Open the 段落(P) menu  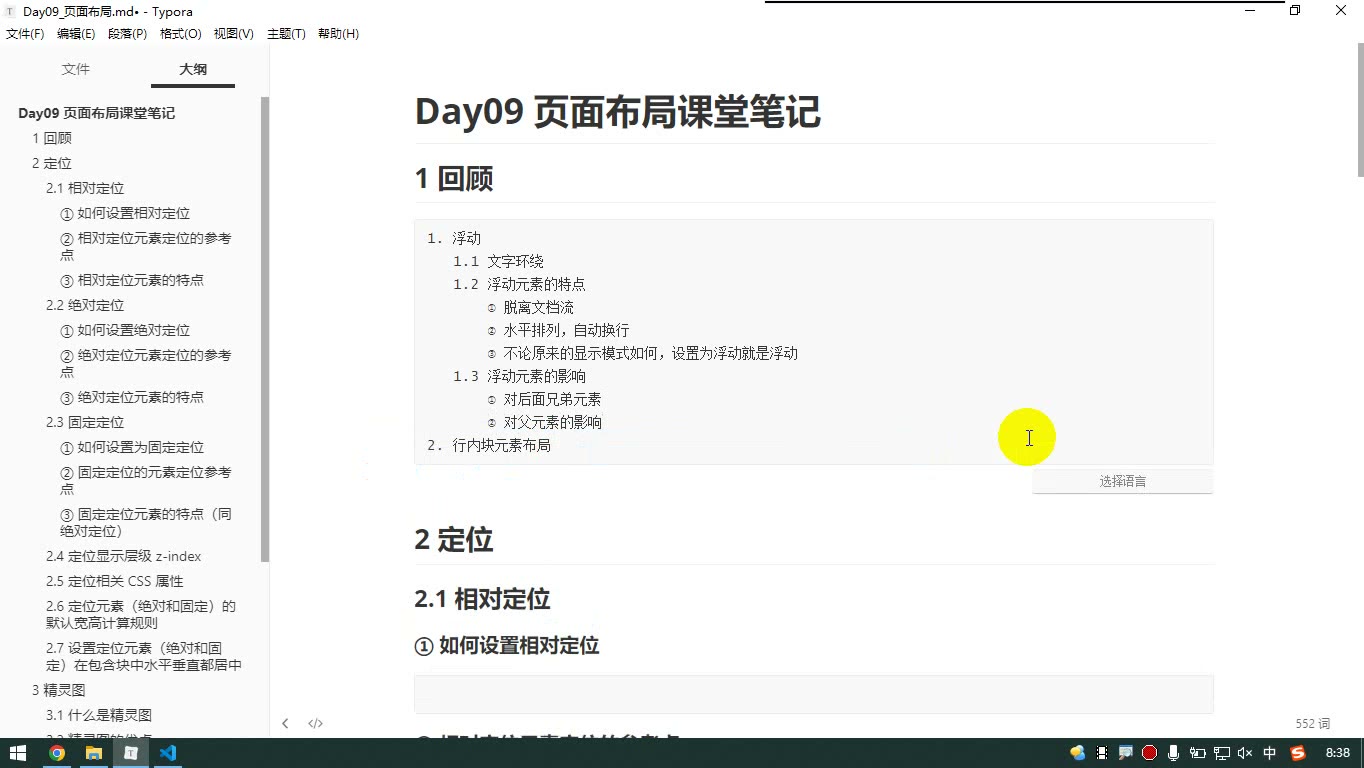pyautogui.click(x=127, y=34)
